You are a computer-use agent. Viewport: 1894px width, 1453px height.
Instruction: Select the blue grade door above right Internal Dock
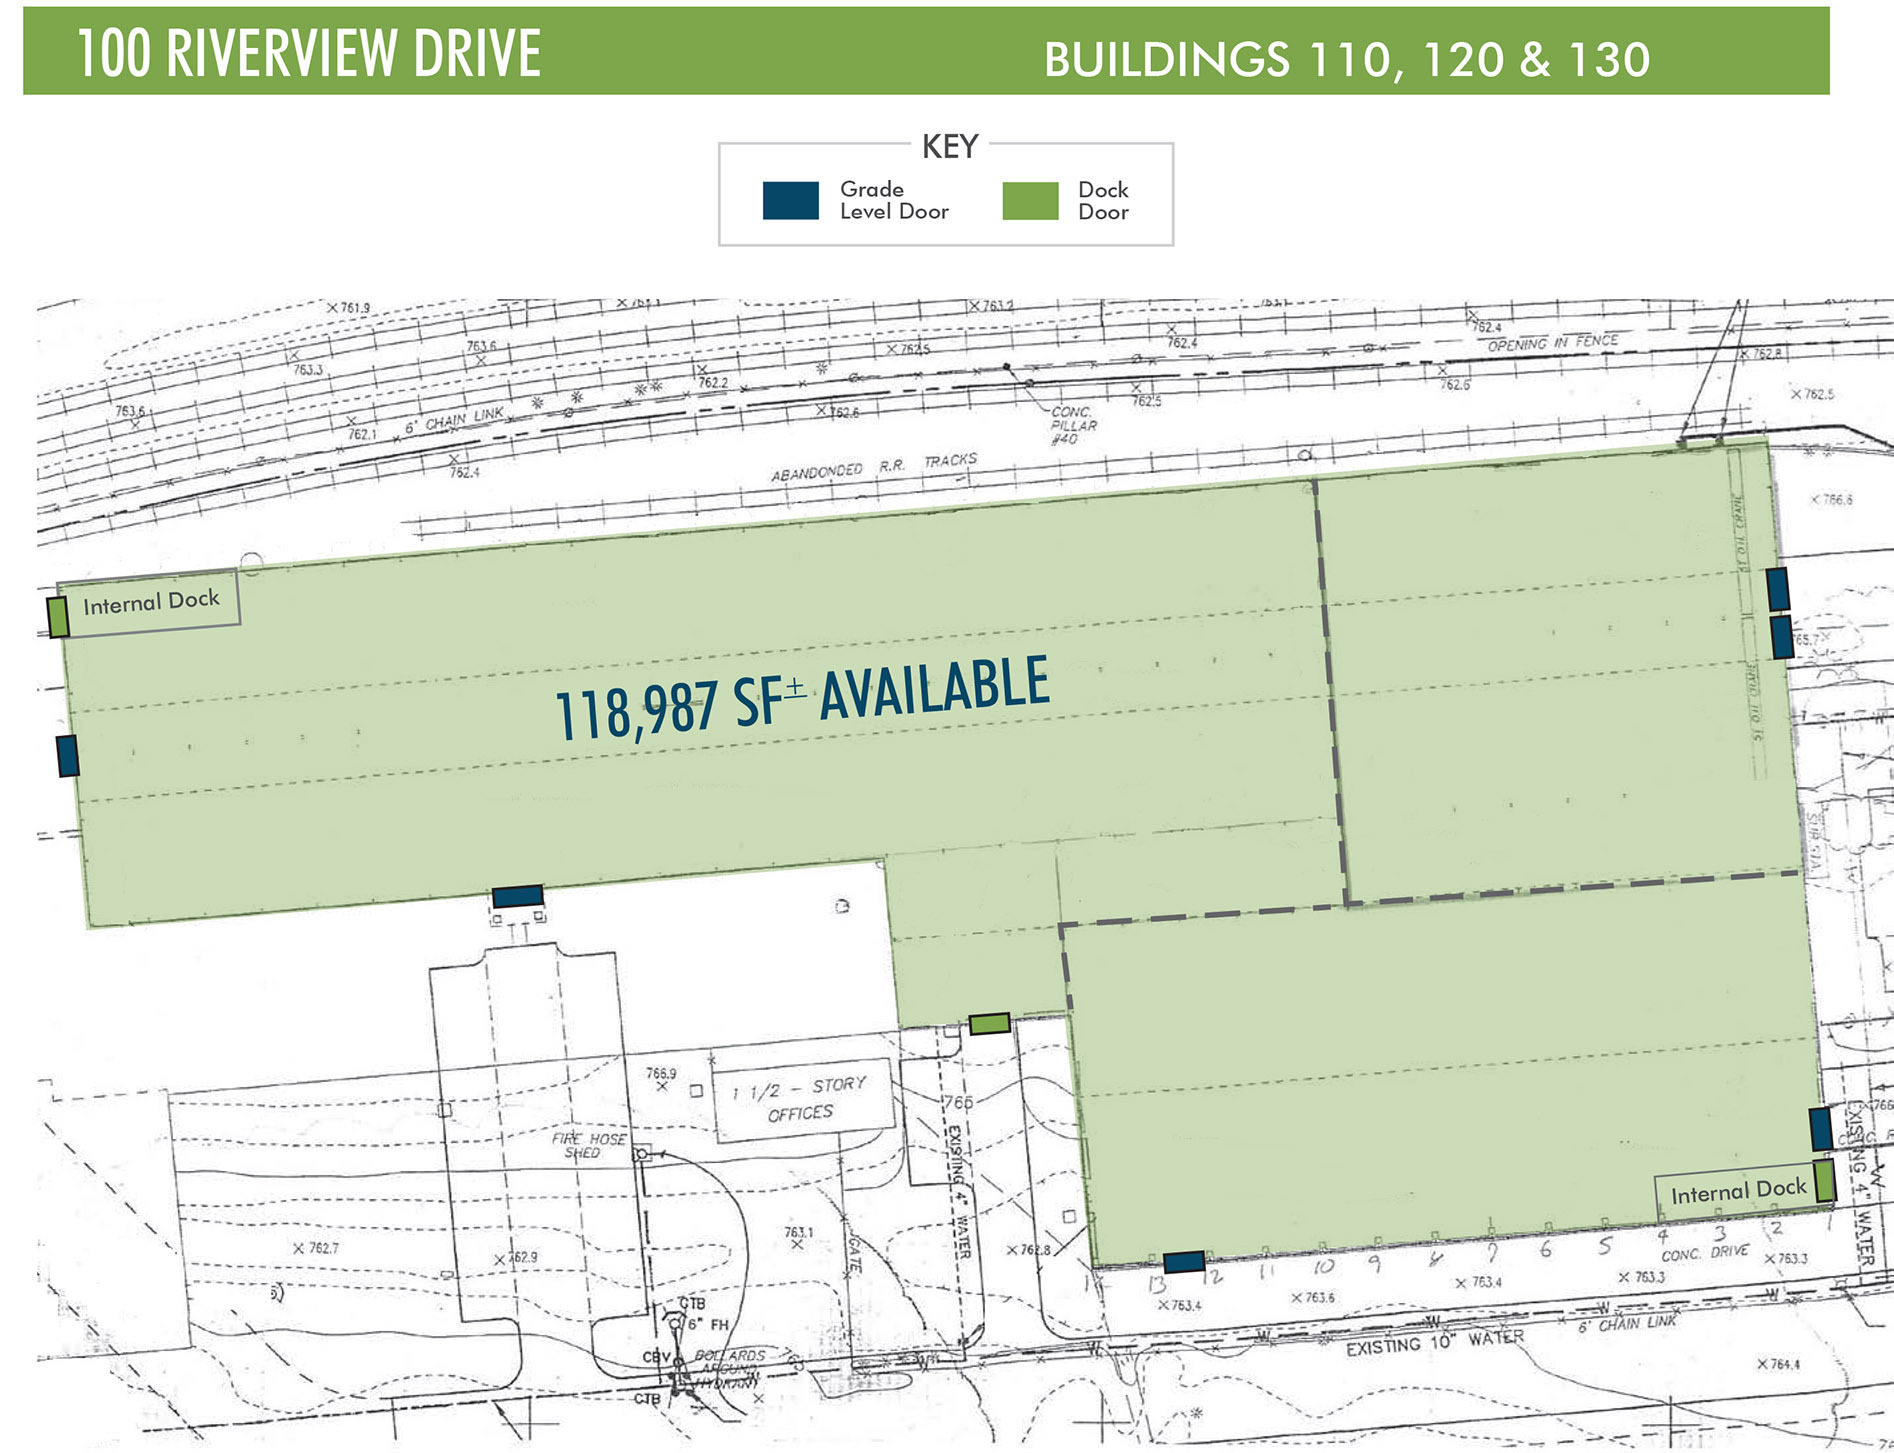click(1821, 1128)
